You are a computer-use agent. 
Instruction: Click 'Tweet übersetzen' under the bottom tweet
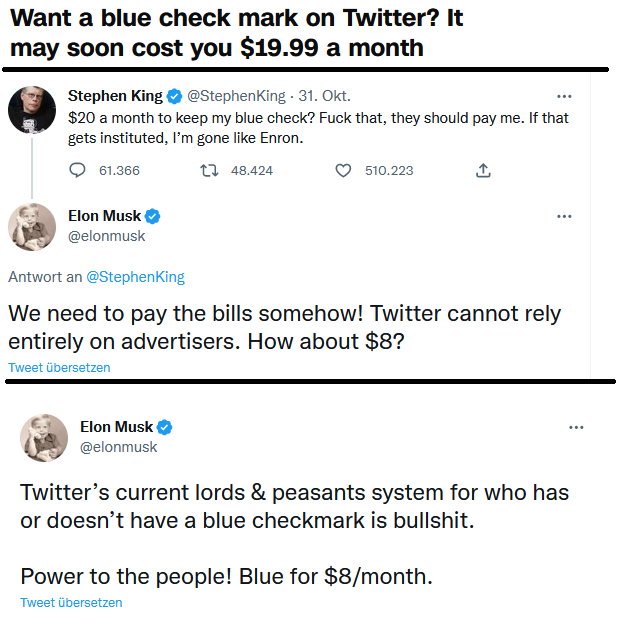click(71, 603)
